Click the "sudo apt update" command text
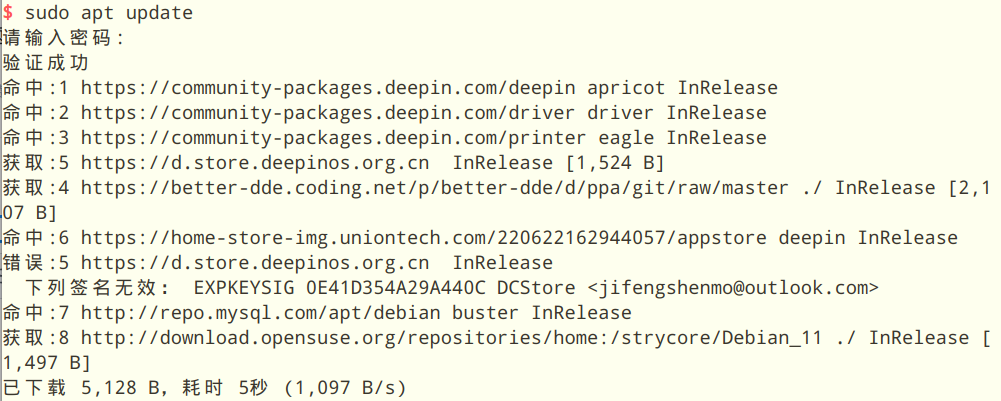Screen dimensions: 1001x401 coord(109,13)
